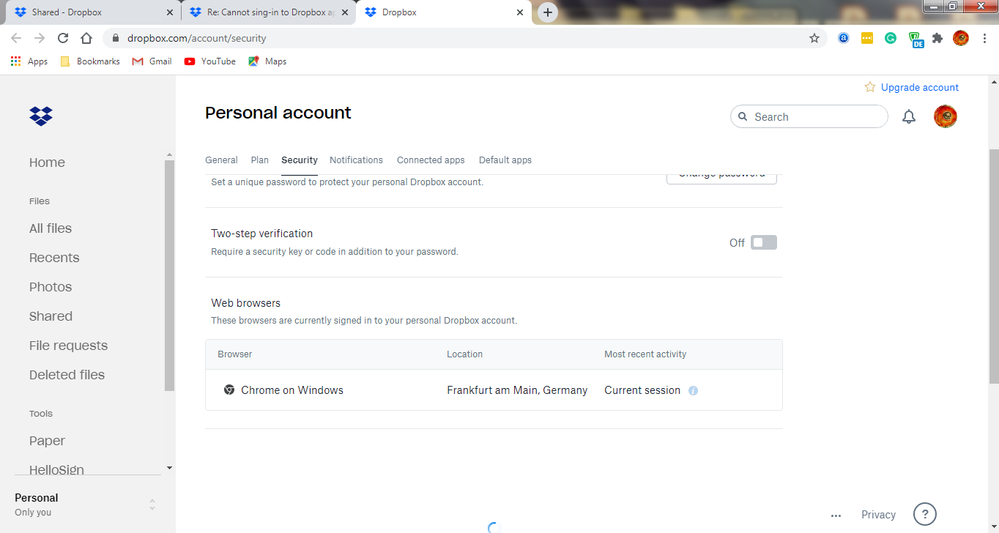Select the Security tab

pyautogui.click(x=299, y=160)
